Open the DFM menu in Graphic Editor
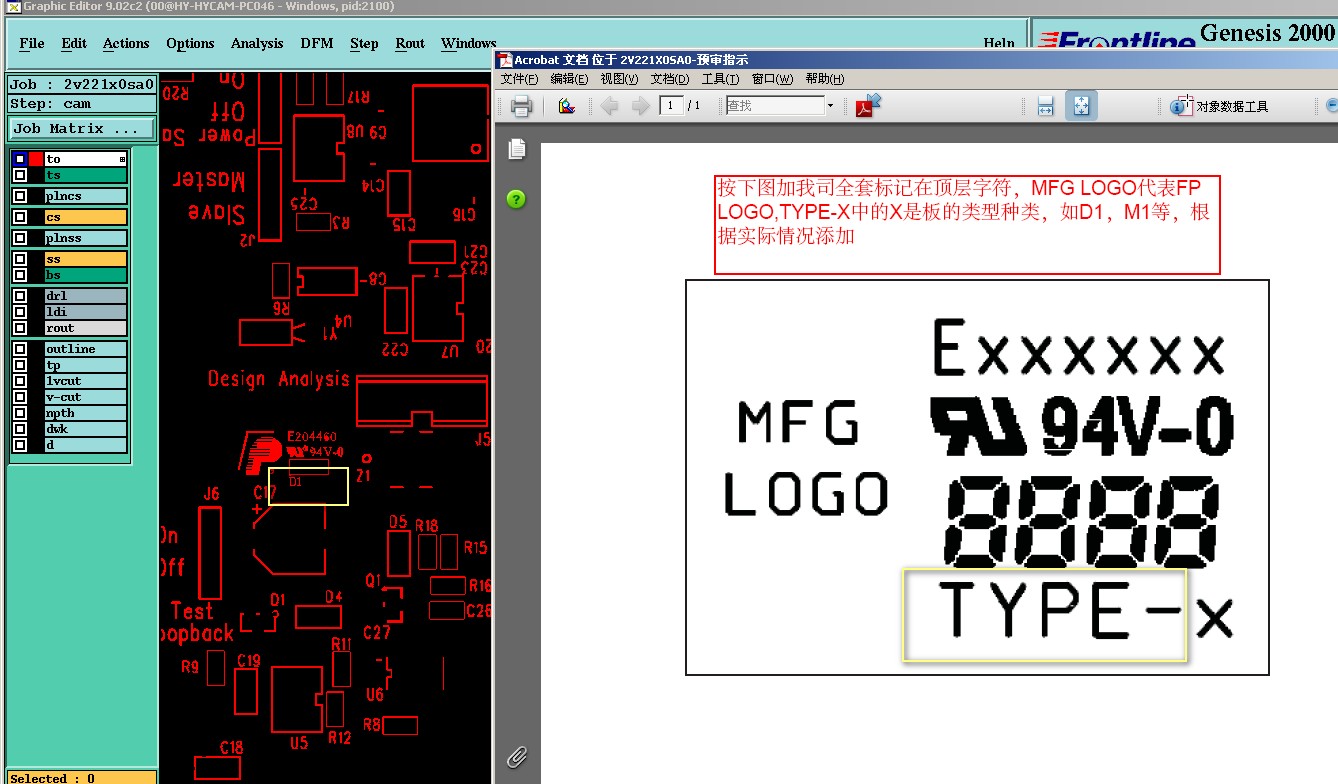This screenshot has width=1338, height=784. (318, 43)
